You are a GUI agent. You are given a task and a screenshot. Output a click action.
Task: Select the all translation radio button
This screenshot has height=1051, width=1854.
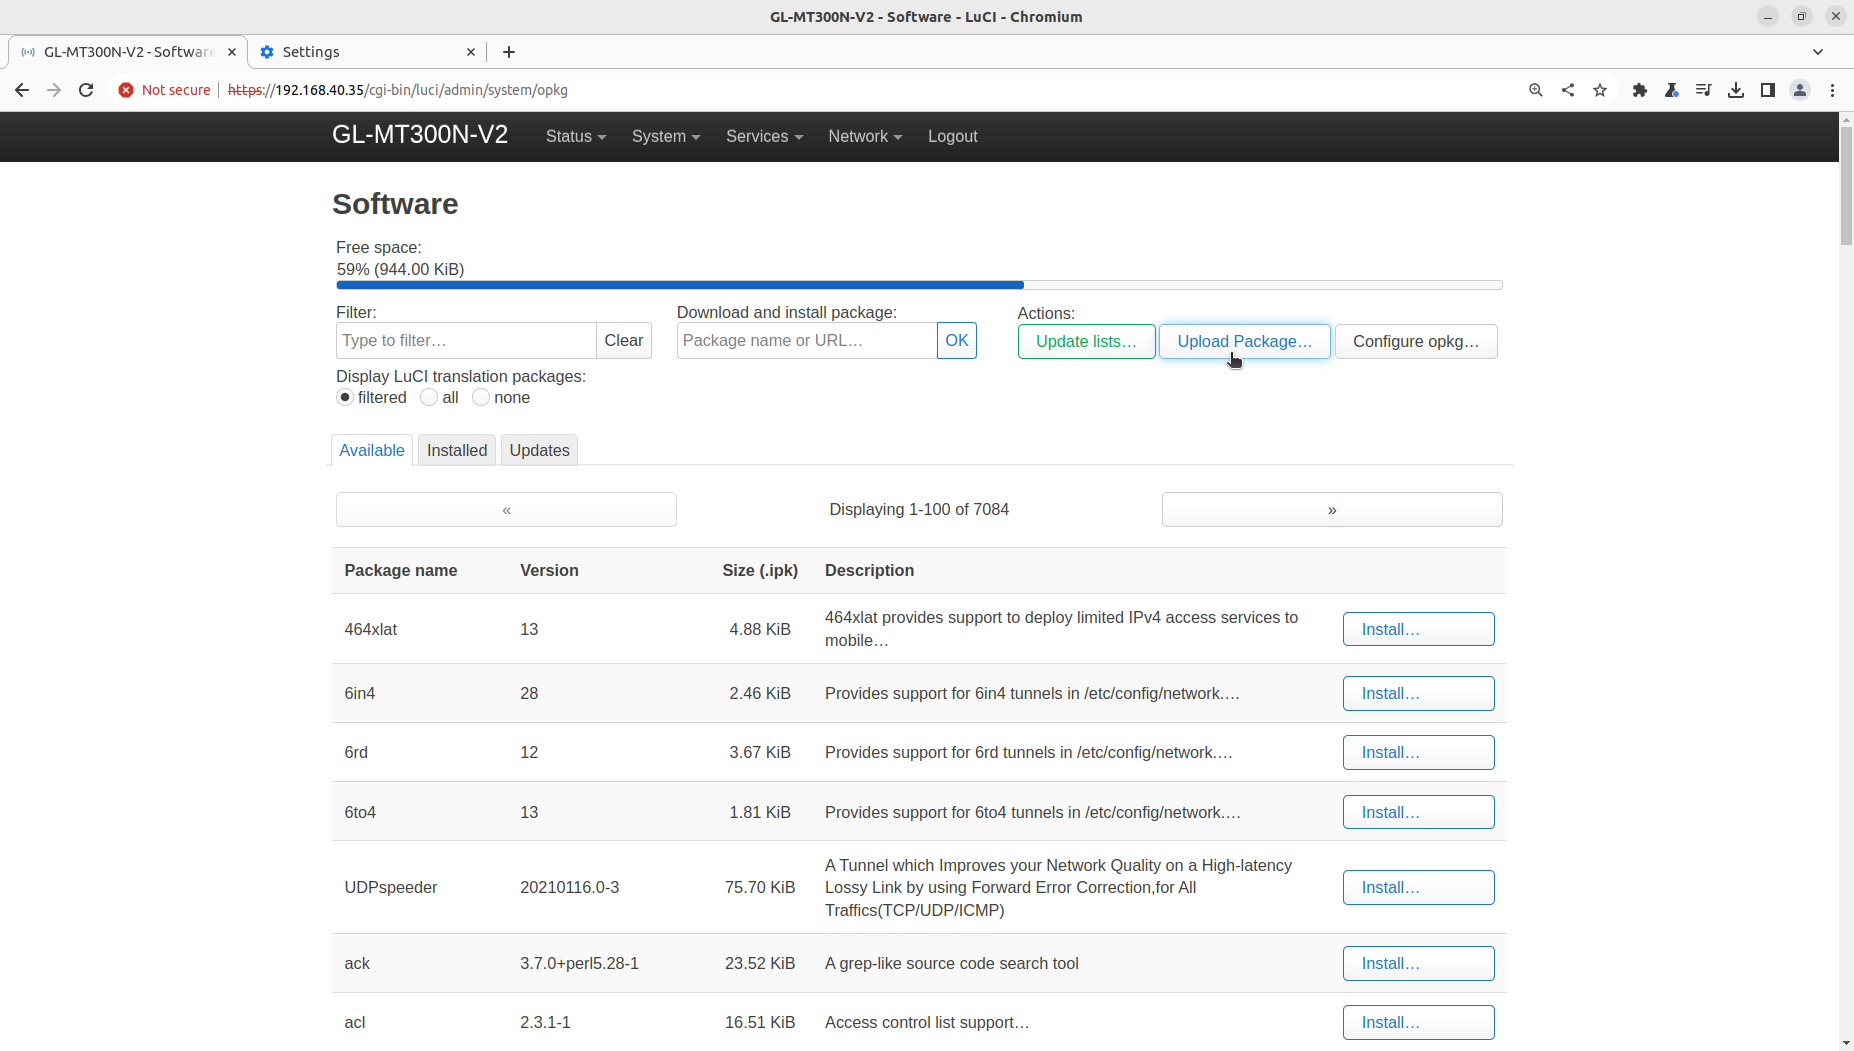429,397
